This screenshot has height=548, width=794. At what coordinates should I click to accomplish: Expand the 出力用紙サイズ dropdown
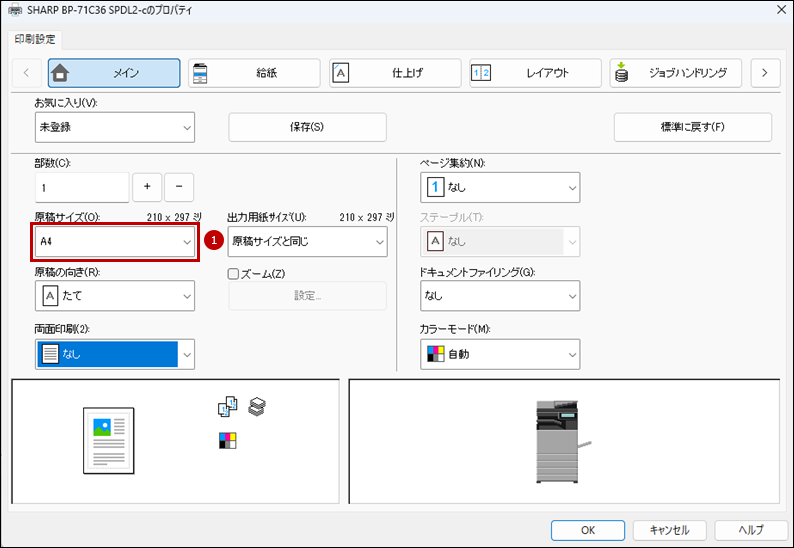(x=307, y=242)
